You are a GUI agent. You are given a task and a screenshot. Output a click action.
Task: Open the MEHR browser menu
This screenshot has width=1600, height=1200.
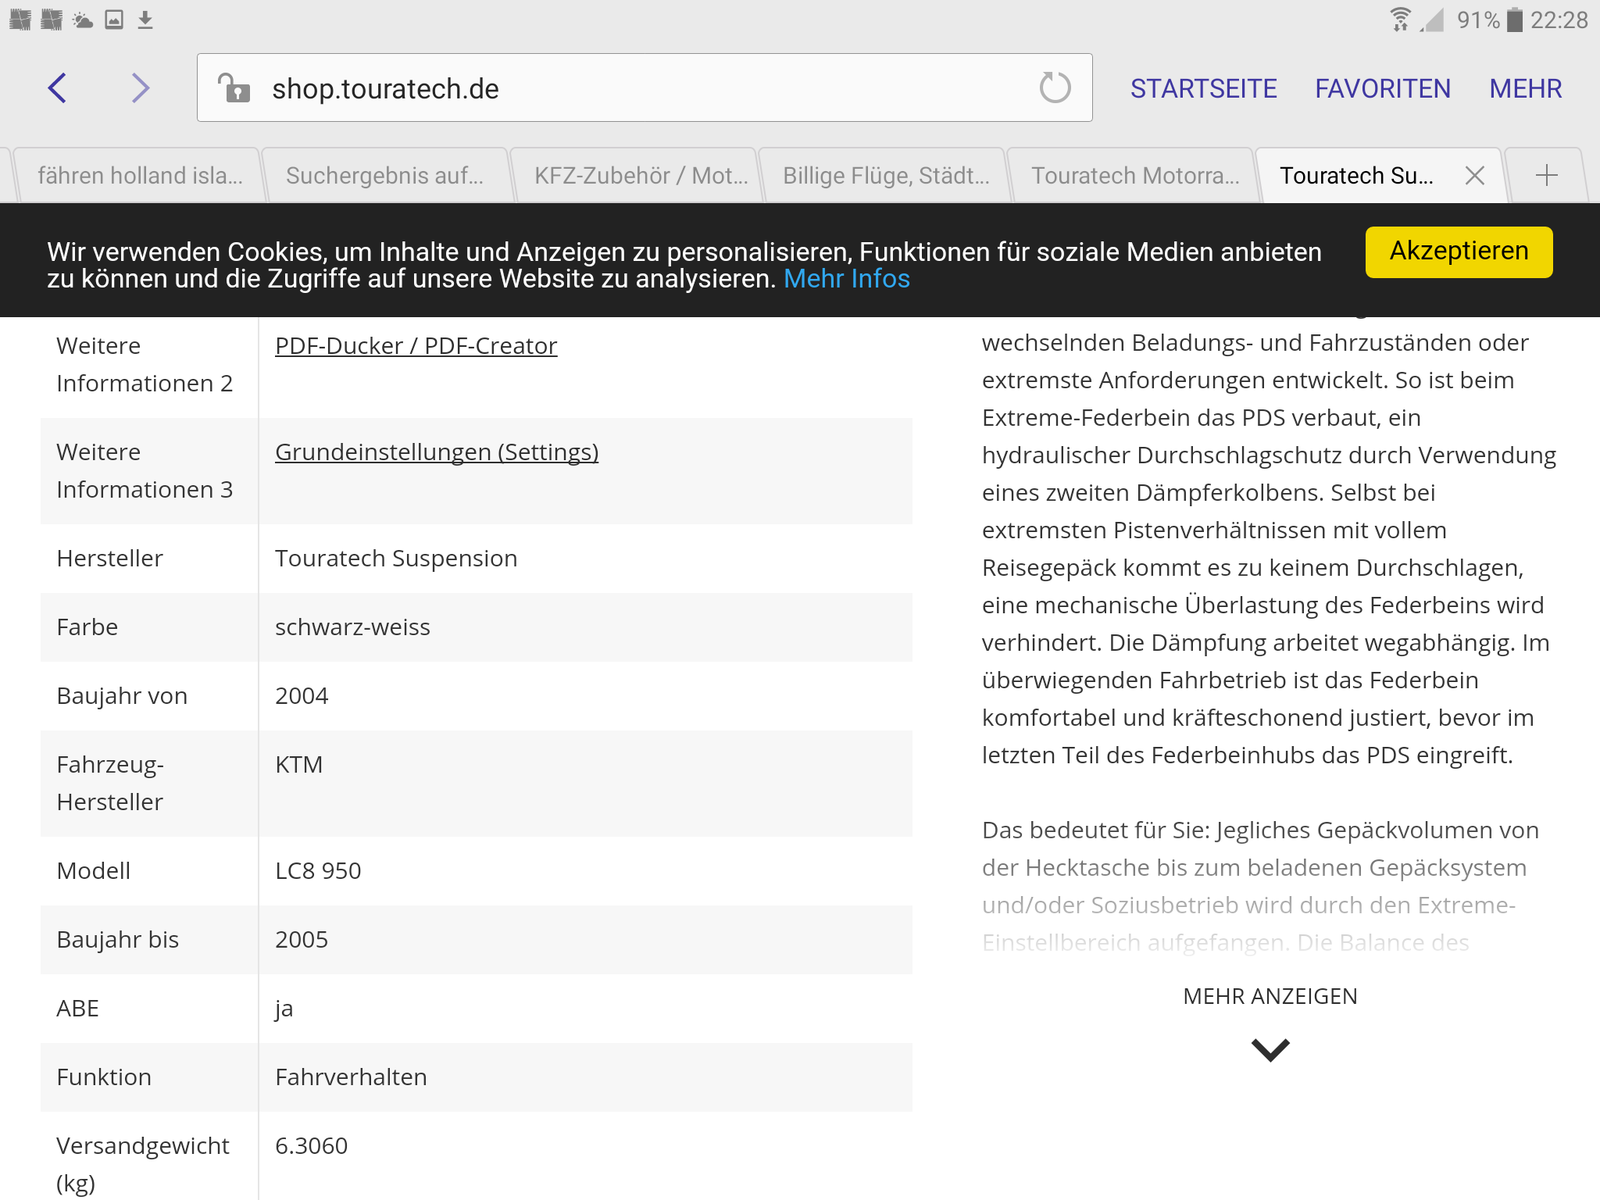(x=1525, y=89)
